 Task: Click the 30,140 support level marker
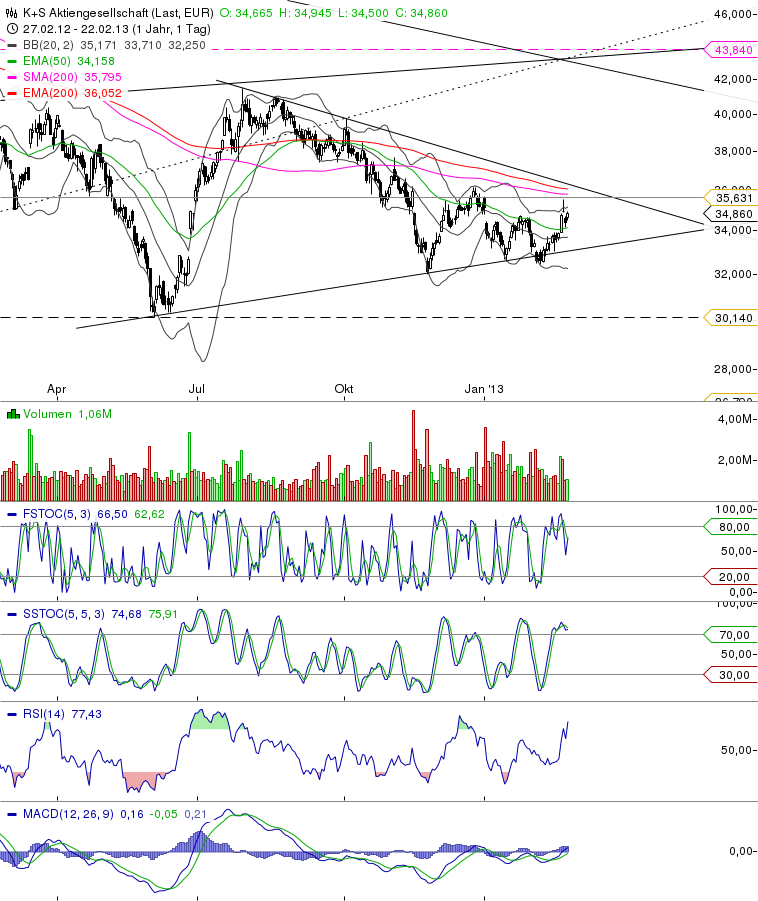tap(730, 318)
